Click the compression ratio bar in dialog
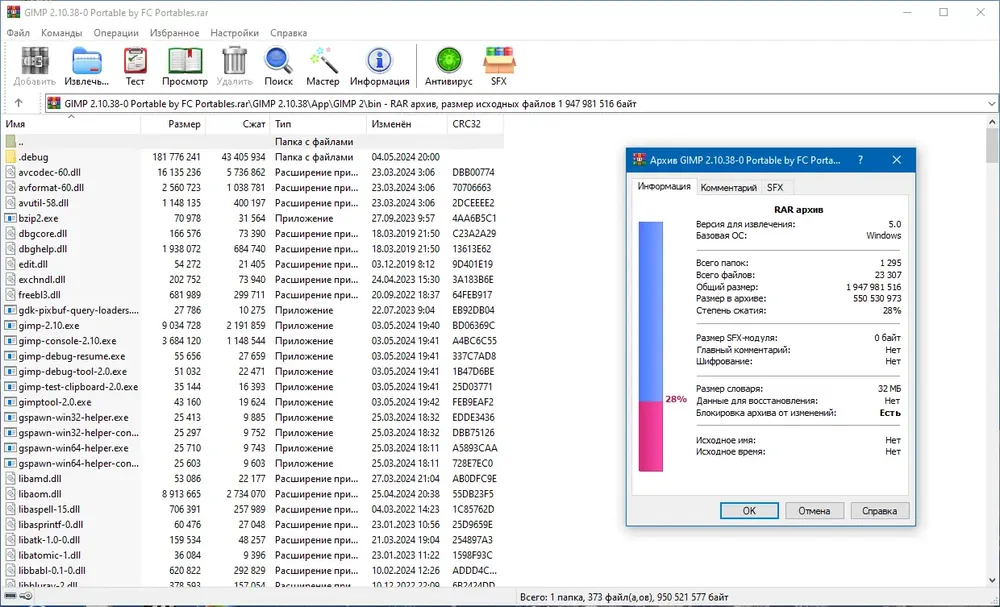 (651, 346)
